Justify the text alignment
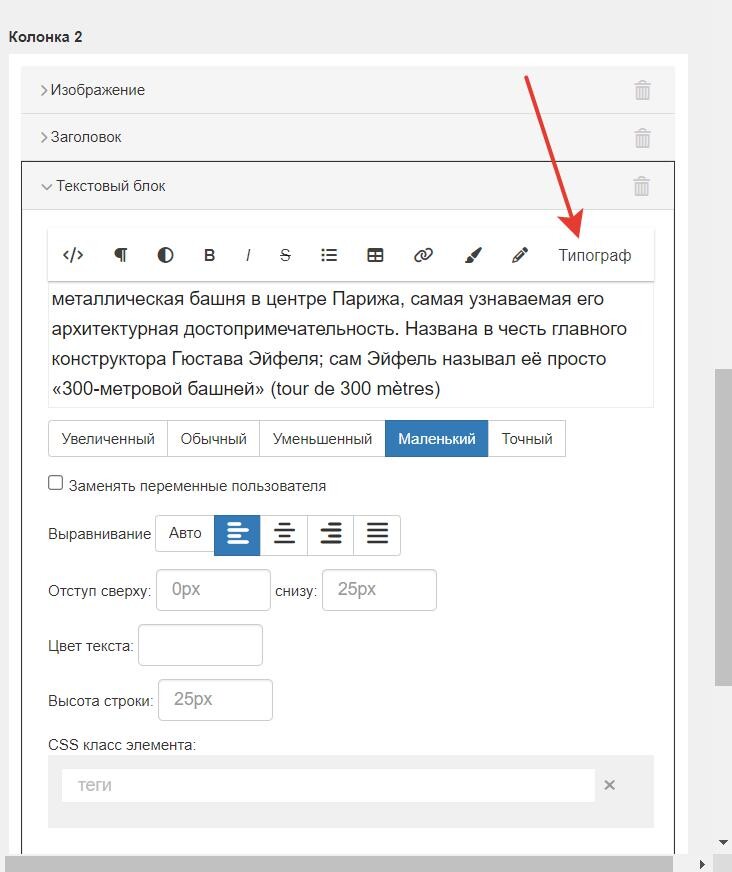Screen dimensions: 732x872 point(377,535)
